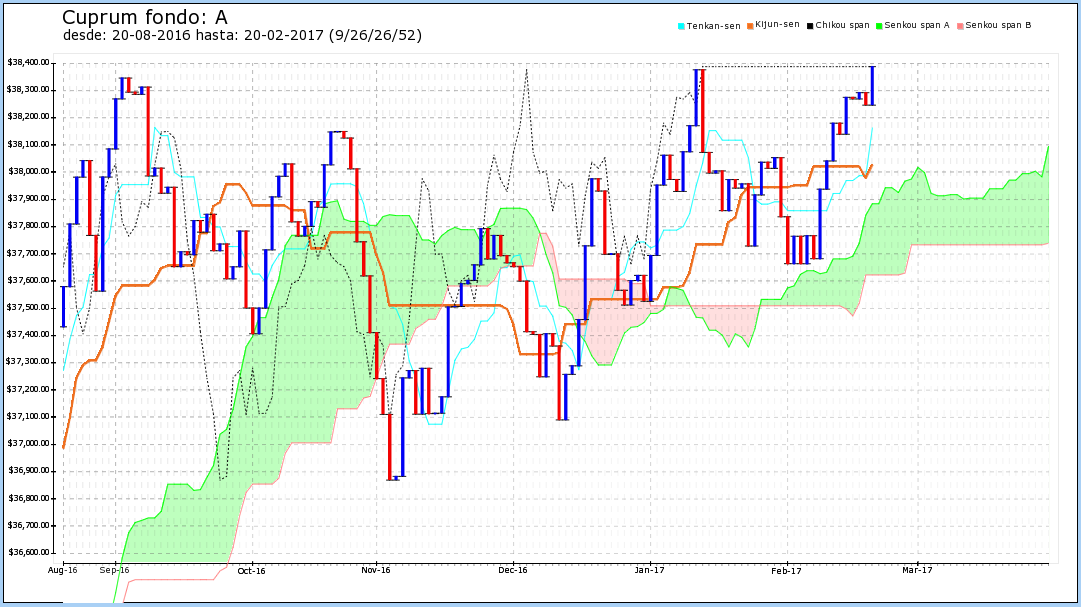Click the "$37,700.00" price axis label

click(x=28, y=253)
